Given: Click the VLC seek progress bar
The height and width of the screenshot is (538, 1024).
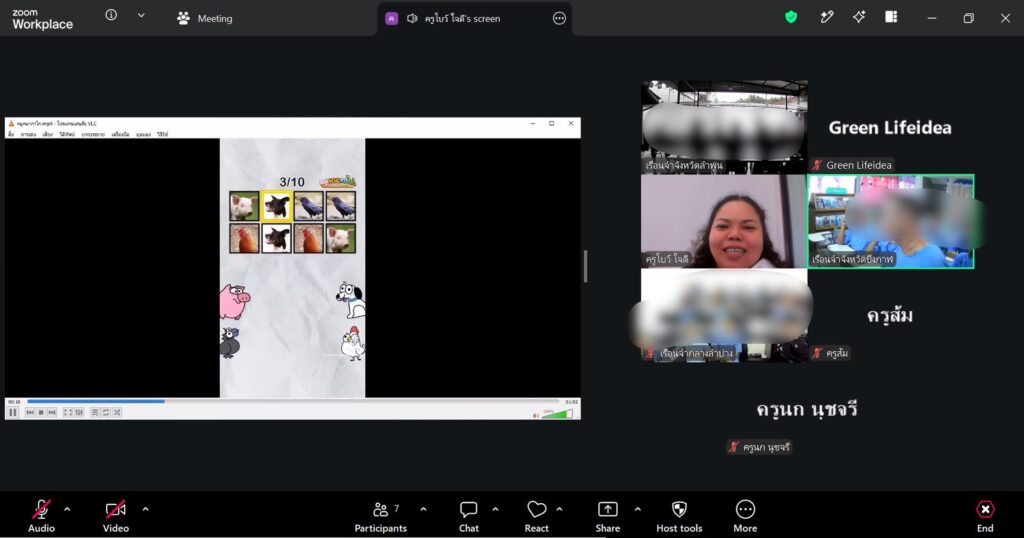Looking at the screenshot, I should pos(293,401).
